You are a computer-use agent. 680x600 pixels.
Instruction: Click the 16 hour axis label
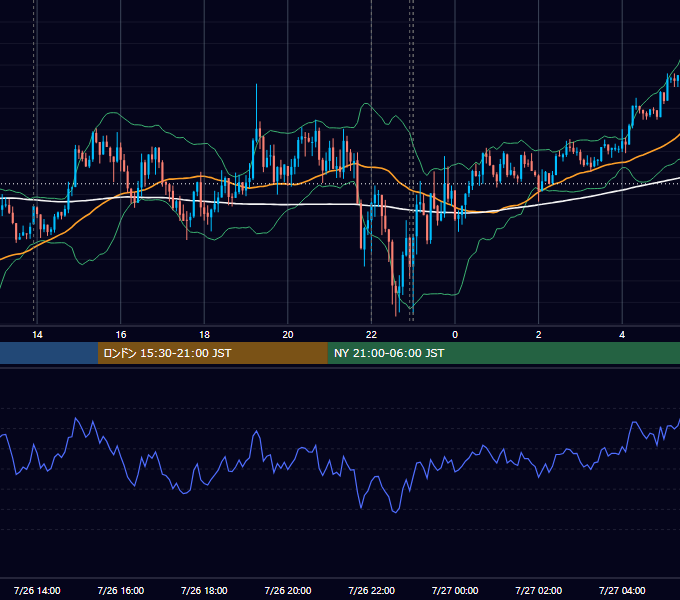coord(121,335)
